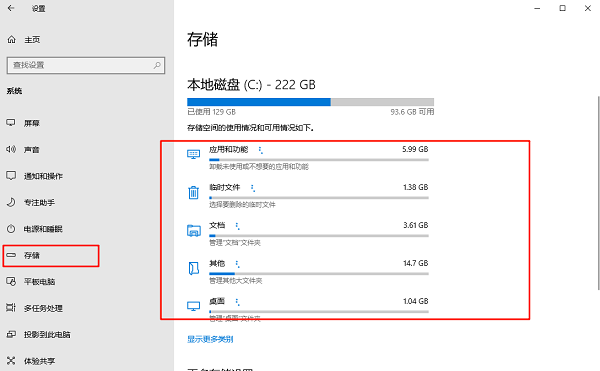Close the 设置 window
This screenshot has width=600, height=371.
coord(588,8)
